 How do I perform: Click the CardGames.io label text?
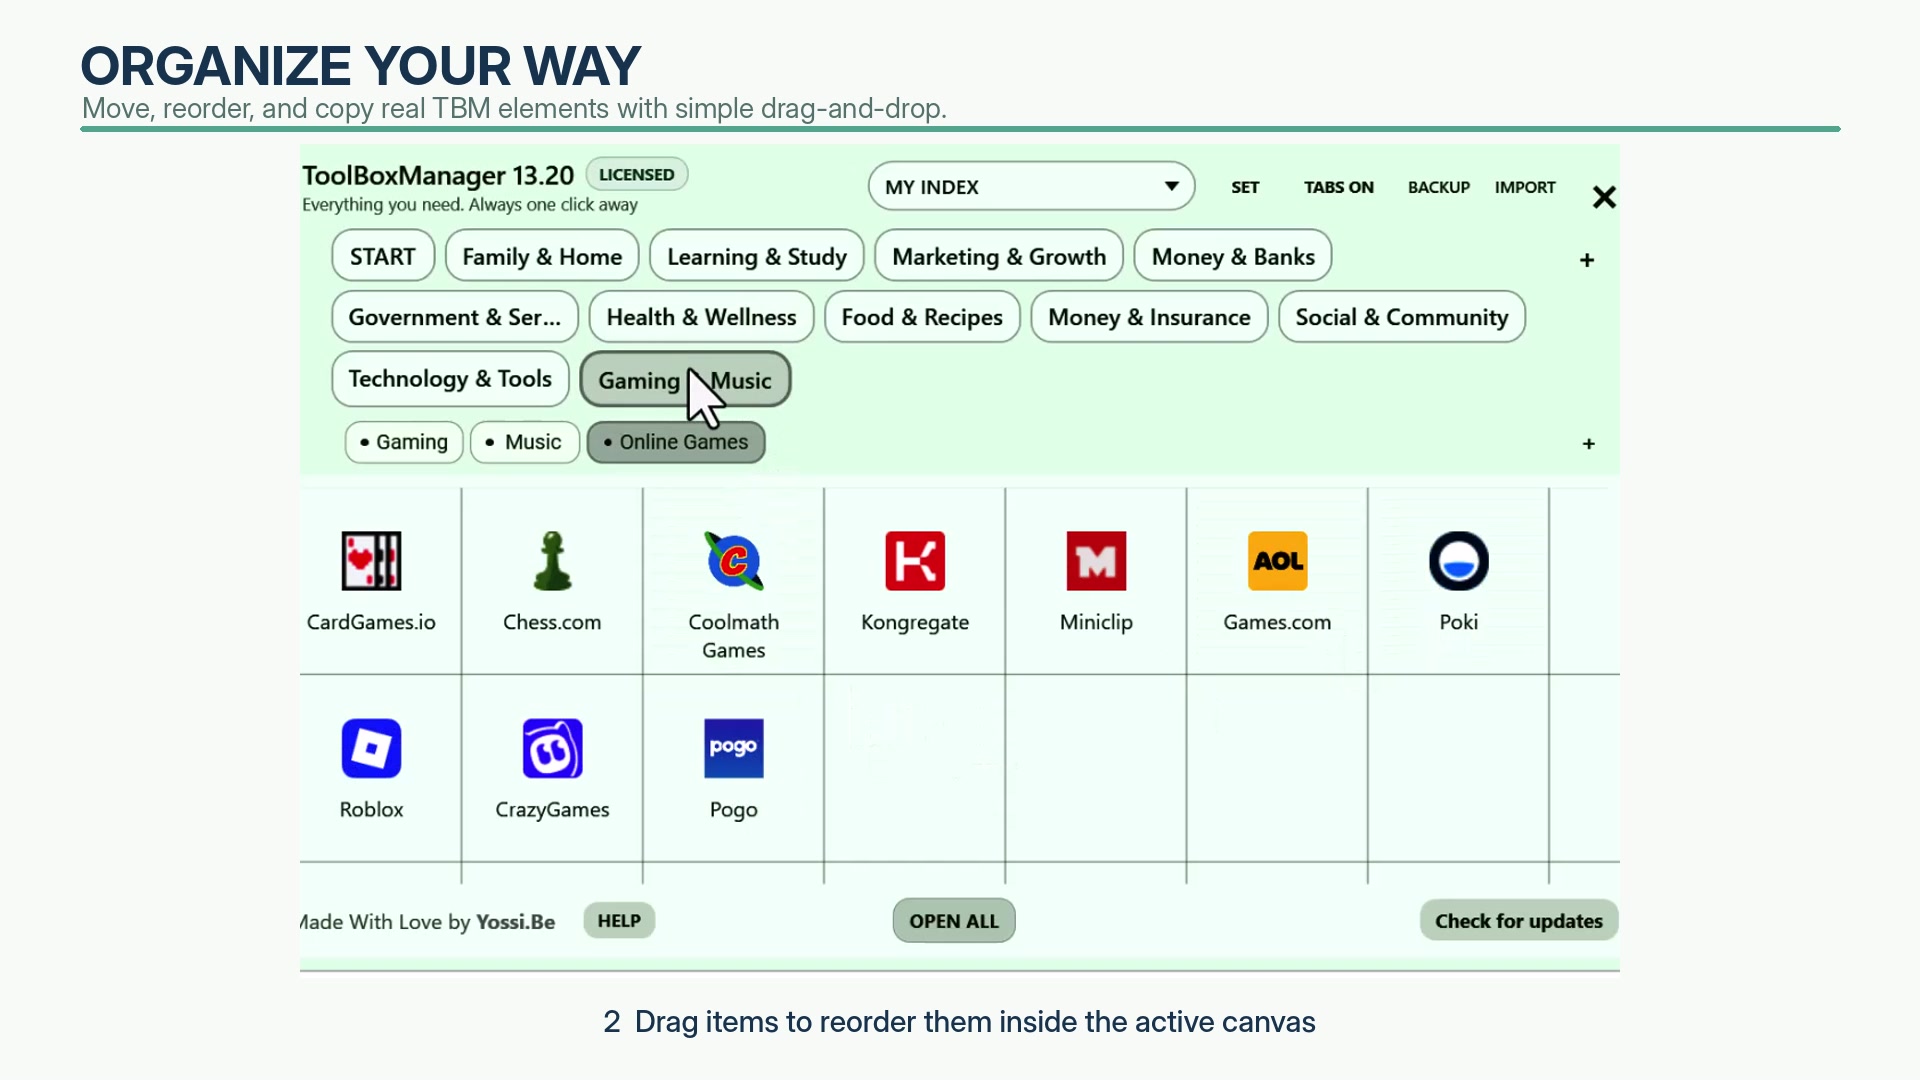coord(371,622)
